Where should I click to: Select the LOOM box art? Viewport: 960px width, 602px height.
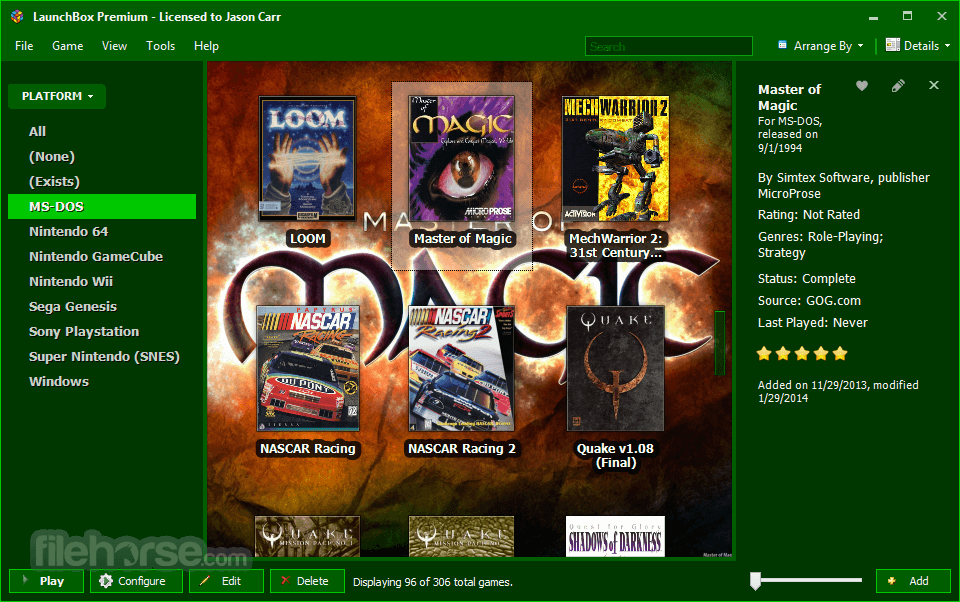(307, 158)
